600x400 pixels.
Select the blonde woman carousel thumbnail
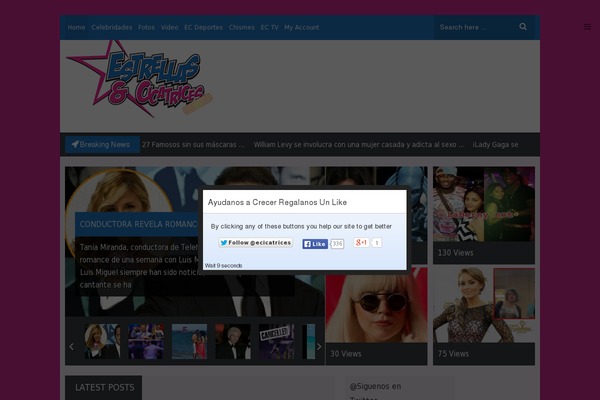click(x=102, y=341)
